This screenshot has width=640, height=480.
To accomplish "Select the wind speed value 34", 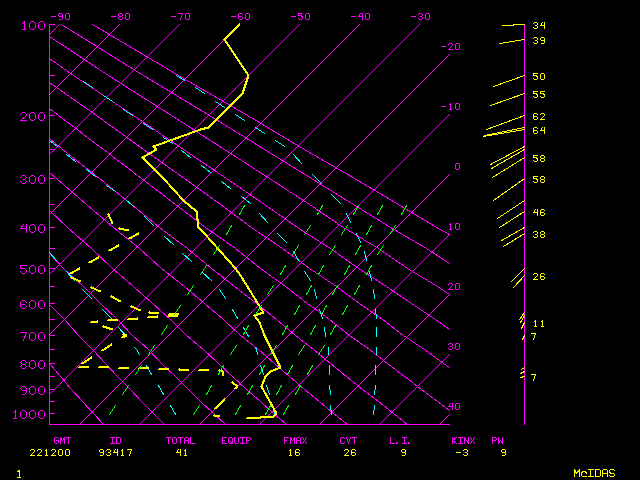I will [x=538, y=26].
